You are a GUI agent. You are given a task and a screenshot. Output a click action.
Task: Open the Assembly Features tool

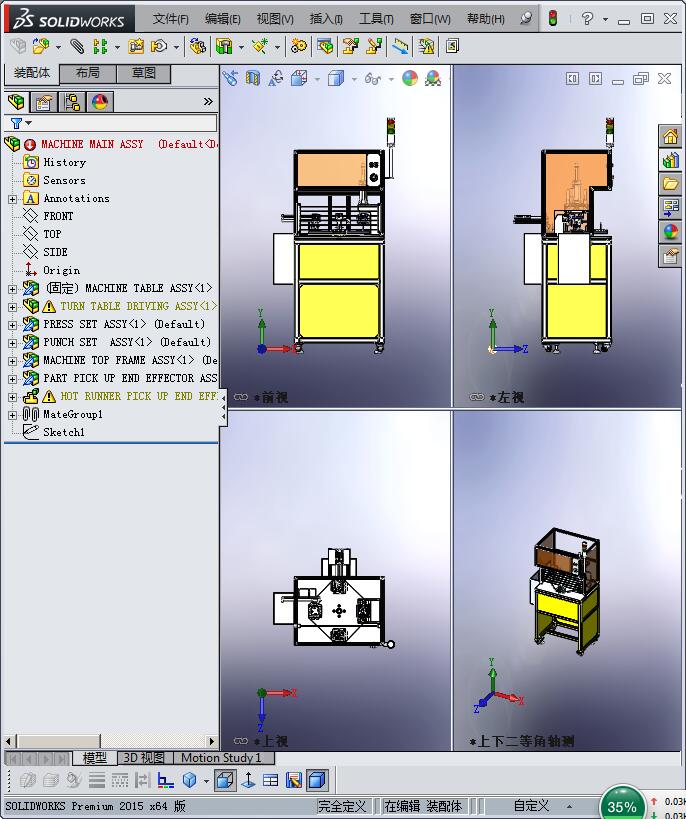coord(224,46)
